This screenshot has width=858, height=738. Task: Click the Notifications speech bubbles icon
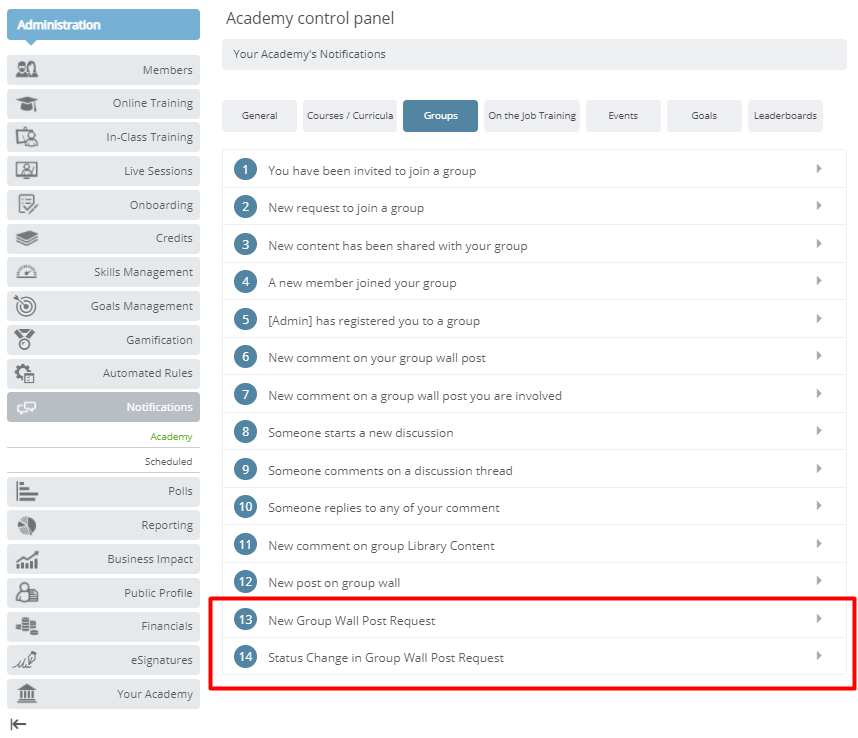pos(26,408)
